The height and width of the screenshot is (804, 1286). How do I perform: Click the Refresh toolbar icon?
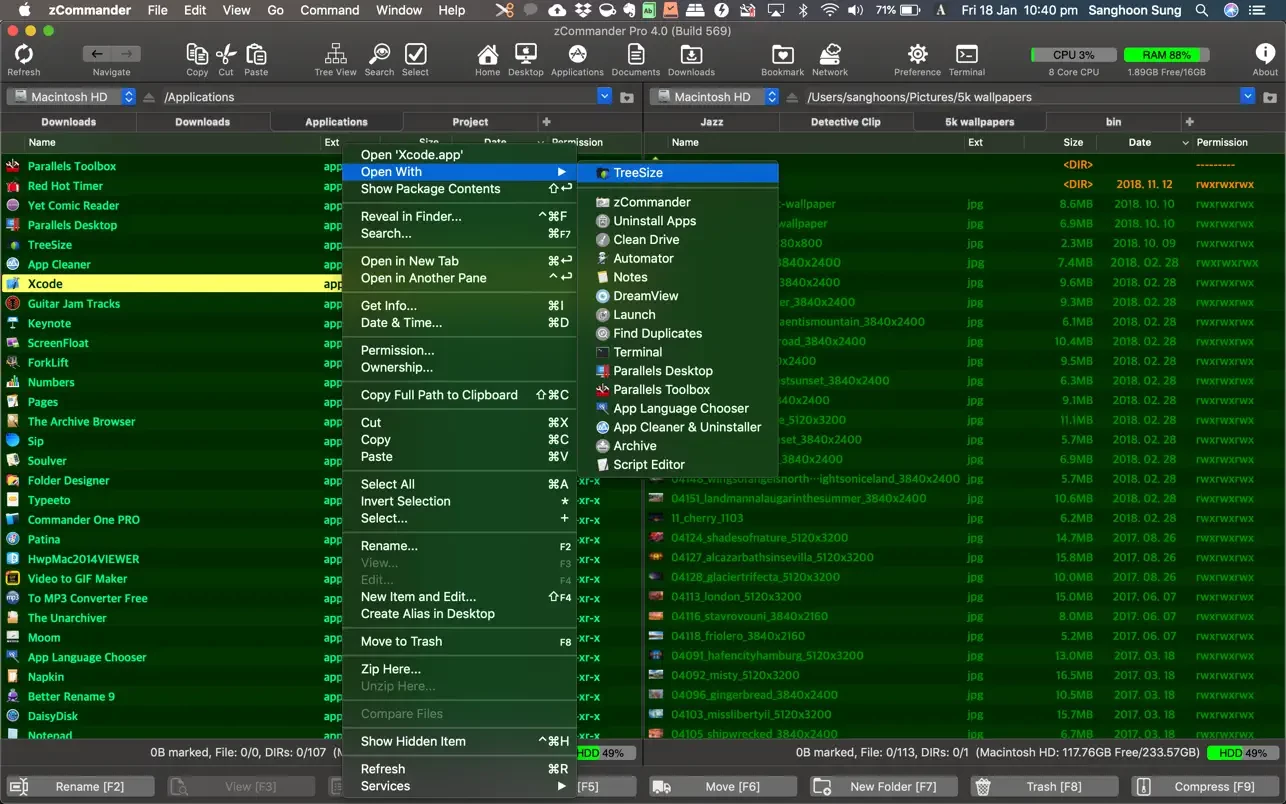[x=23, y=55]
